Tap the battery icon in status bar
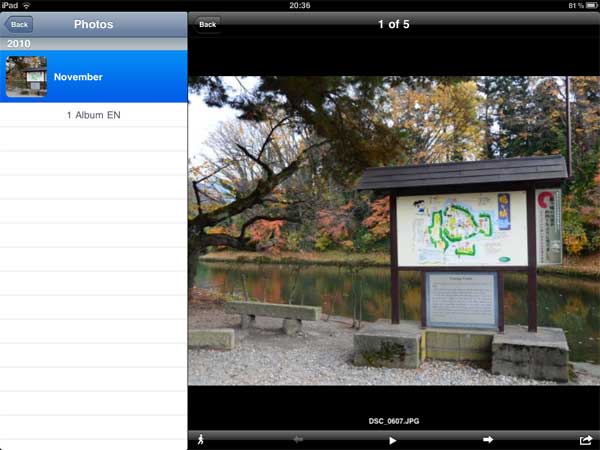Image resolution: width=600 pixels, height=450 pixels. 590,5
